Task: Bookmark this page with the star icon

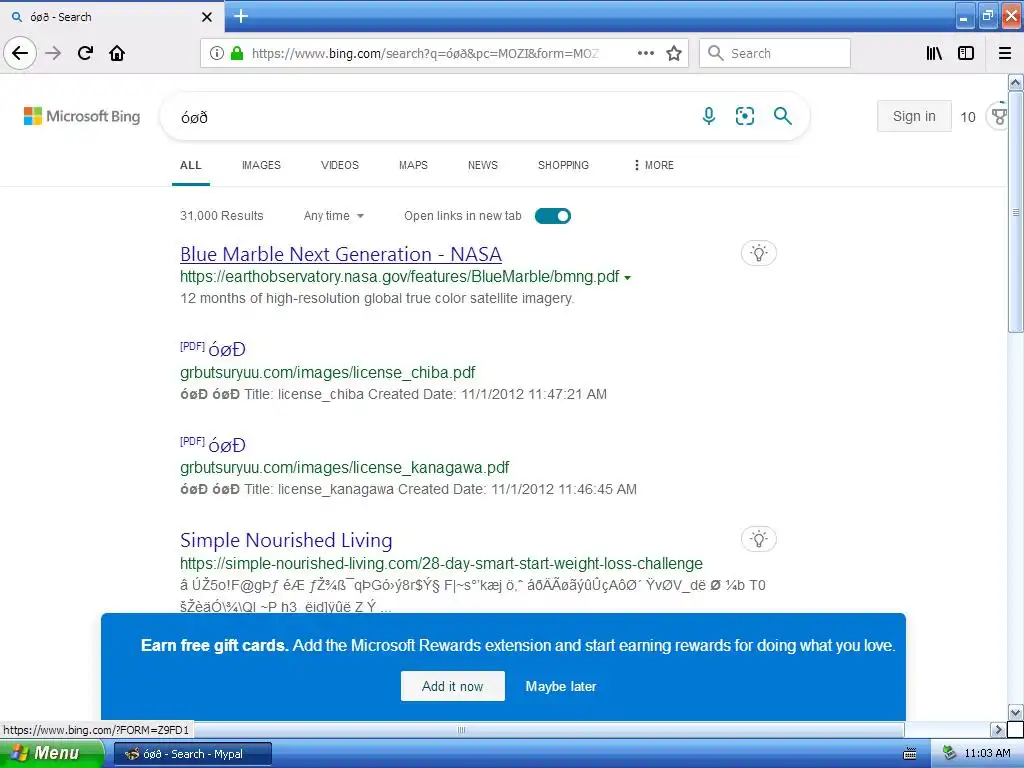Action: [674, 53]
